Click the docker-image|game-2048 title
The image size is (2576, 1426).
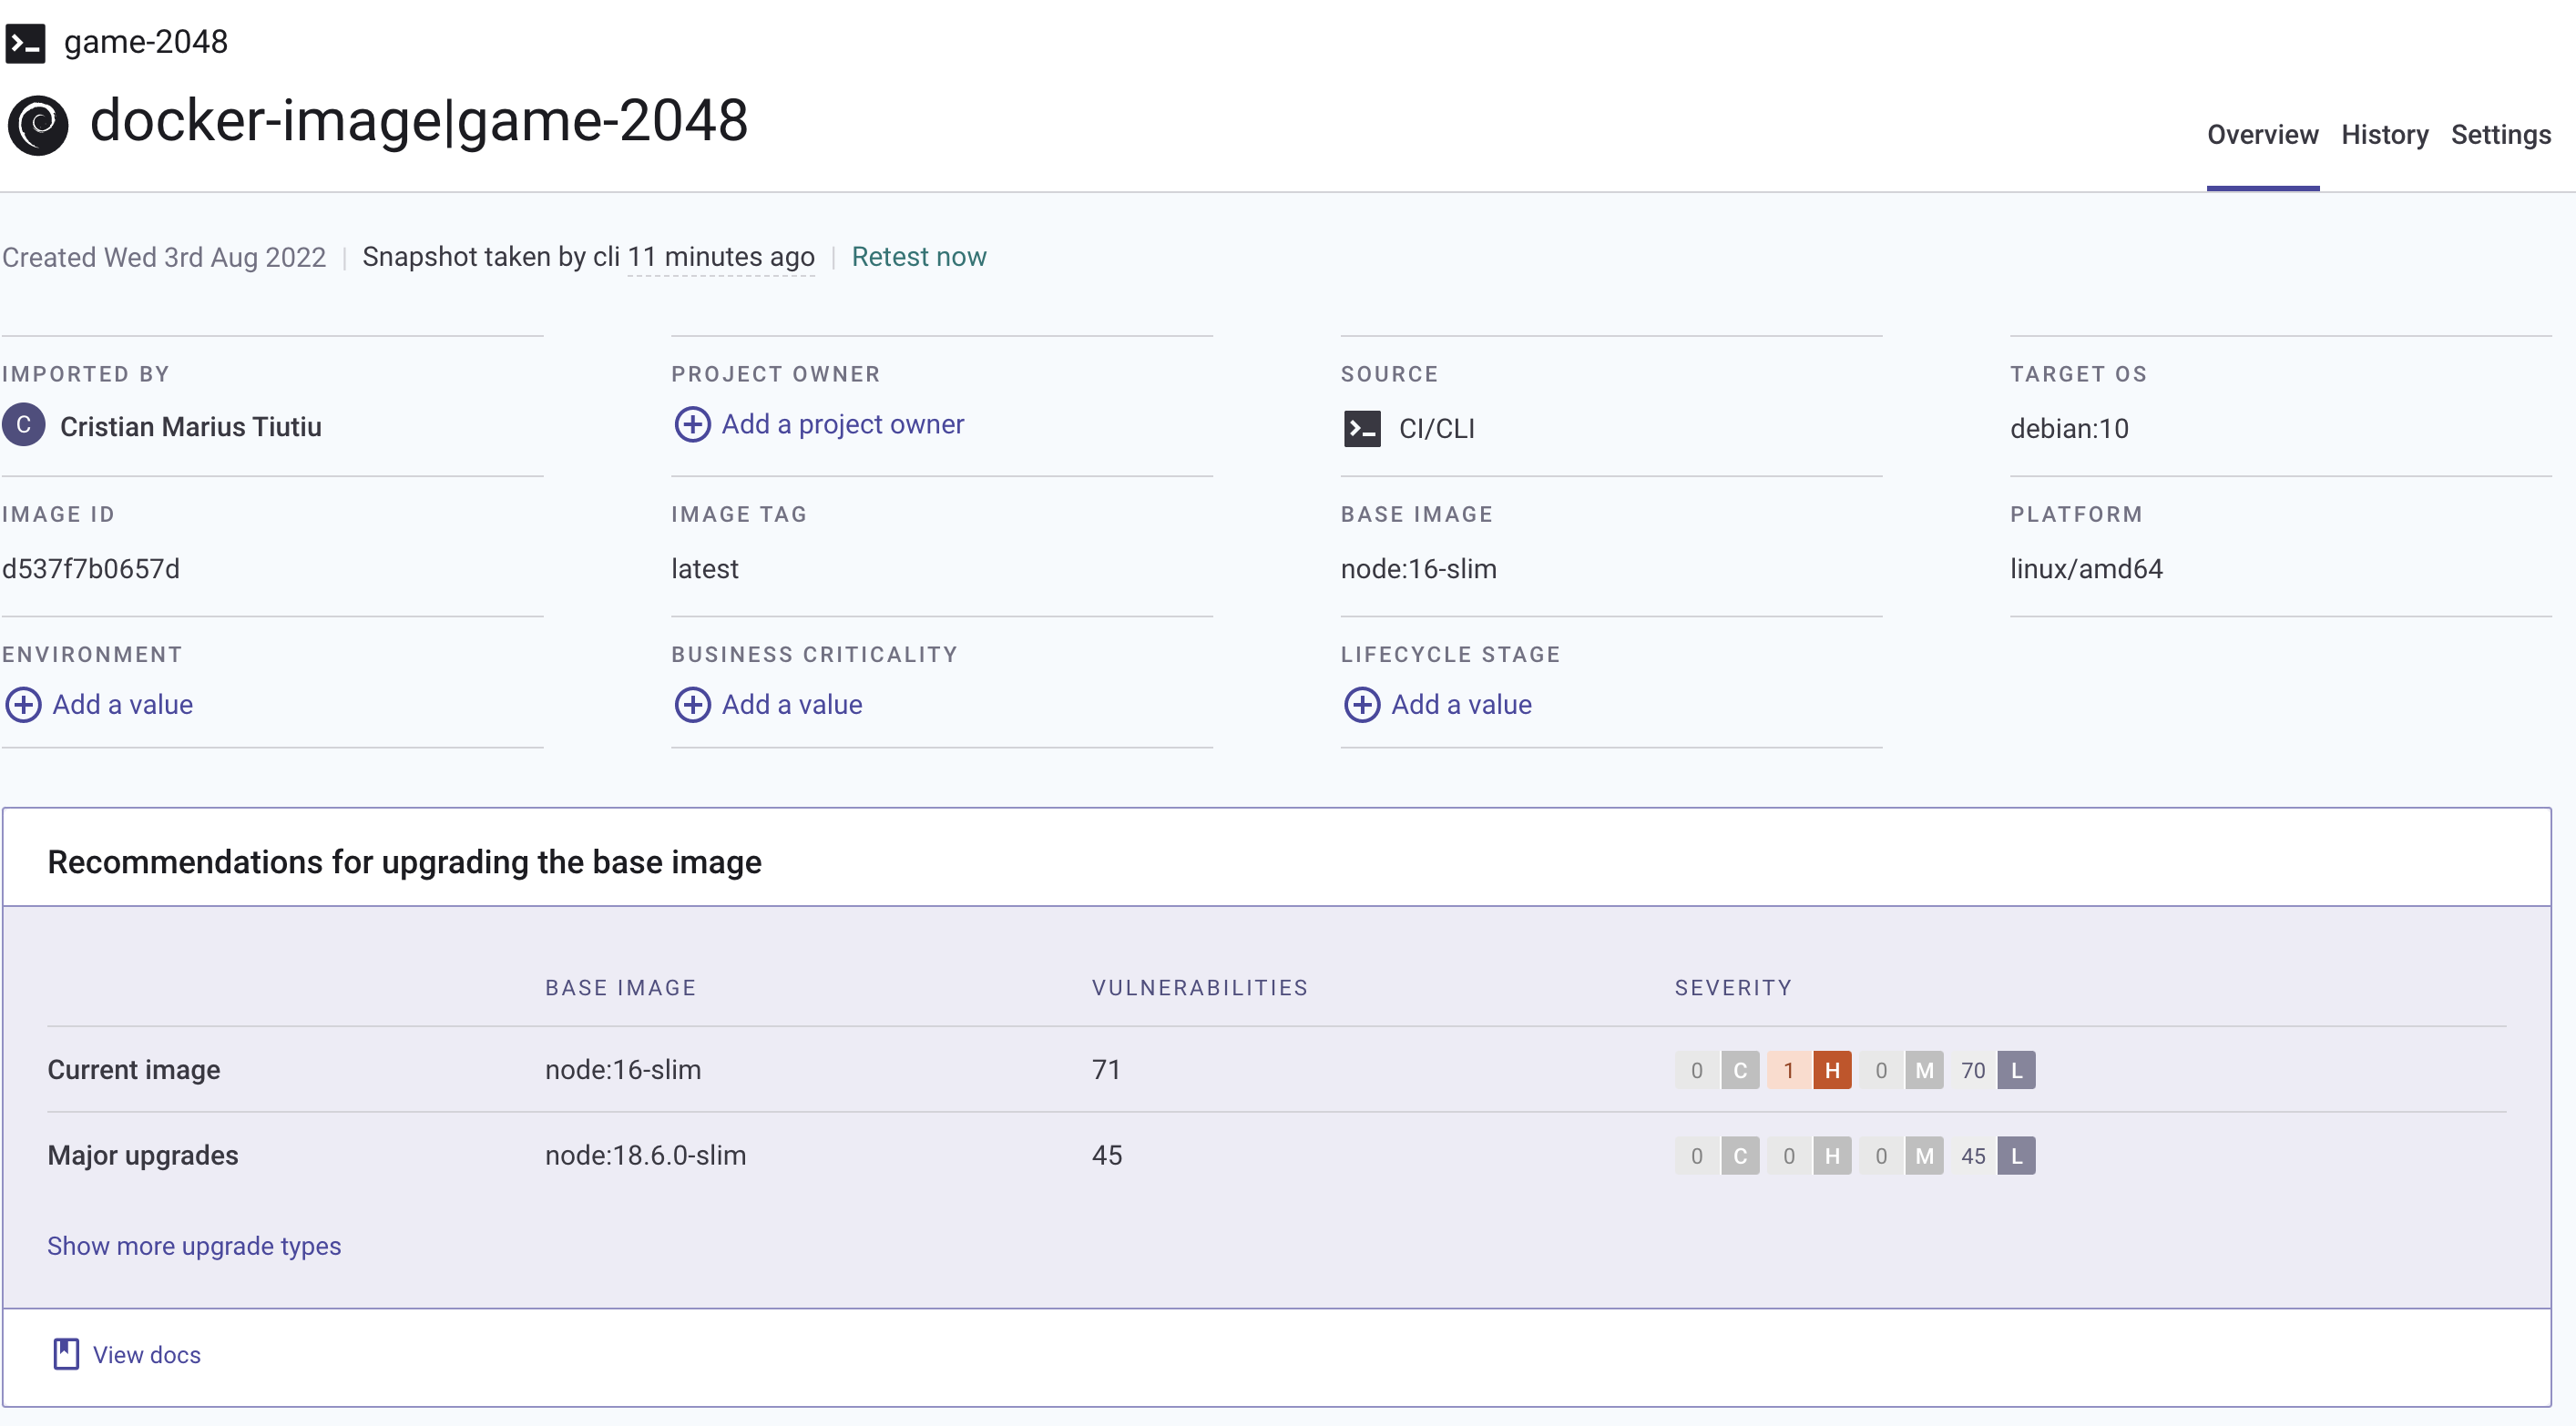pos(419,121)
